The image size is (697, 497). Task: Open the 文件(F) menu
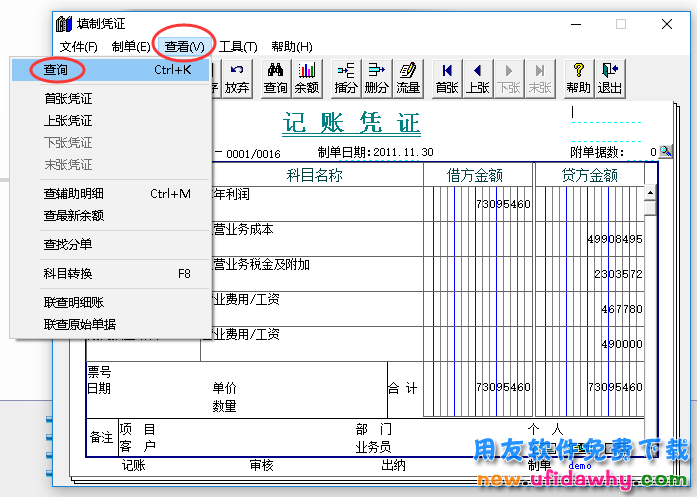click(x=79, y=46)
